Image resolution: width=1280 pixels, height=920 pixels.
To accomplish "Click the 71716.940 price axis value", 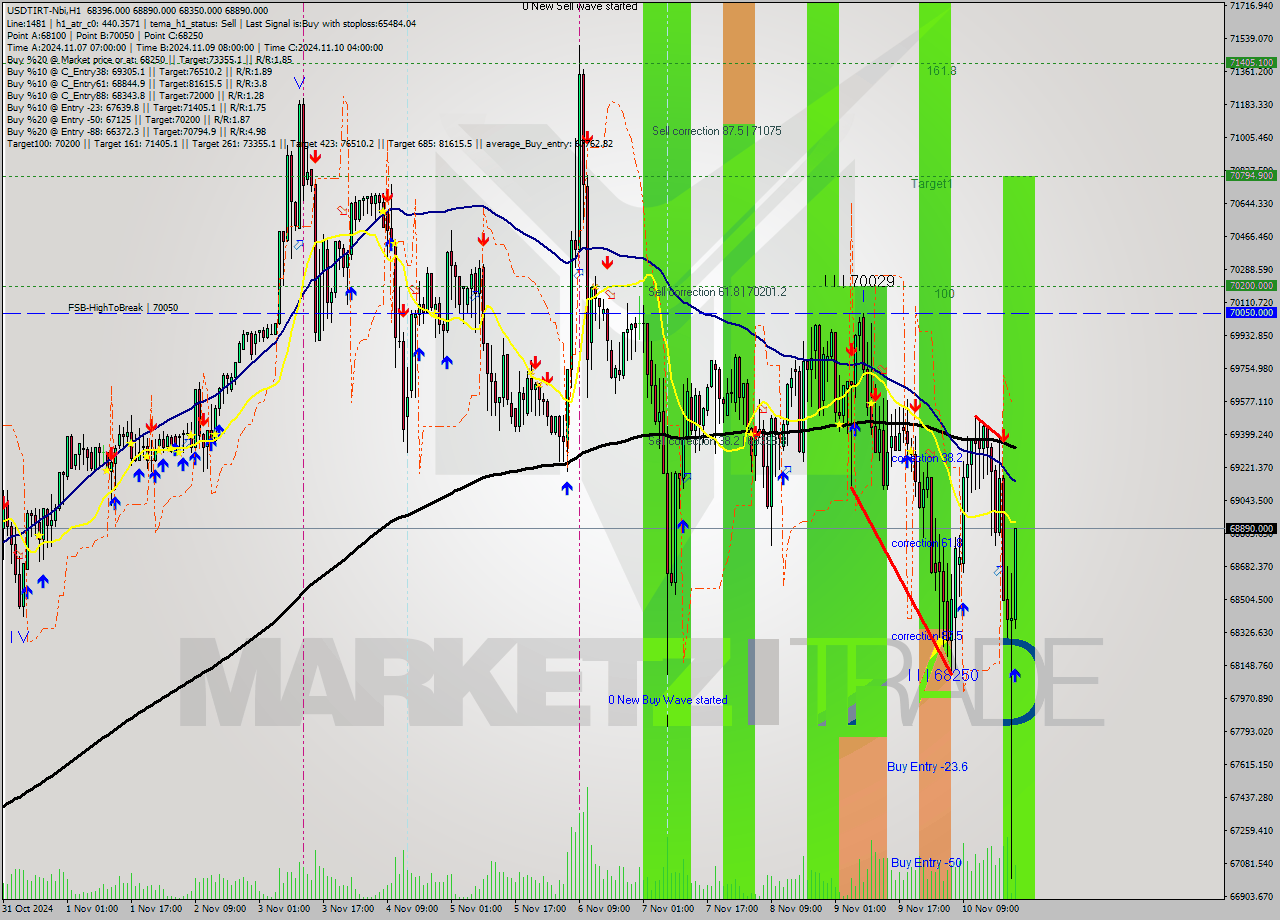I will pyautogui.click(x=1251, y=6).
